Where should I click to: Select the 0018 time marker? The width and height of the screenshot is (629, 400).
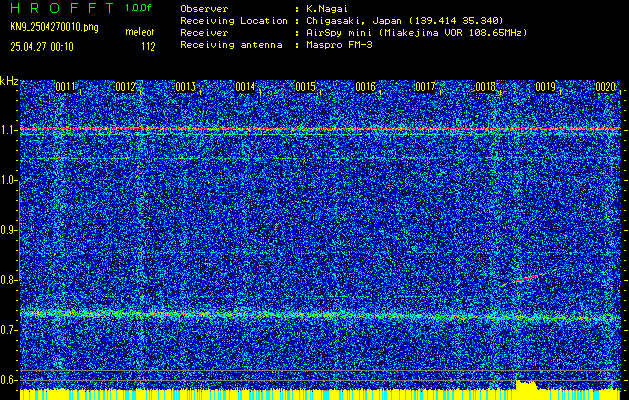coord(485,87)
